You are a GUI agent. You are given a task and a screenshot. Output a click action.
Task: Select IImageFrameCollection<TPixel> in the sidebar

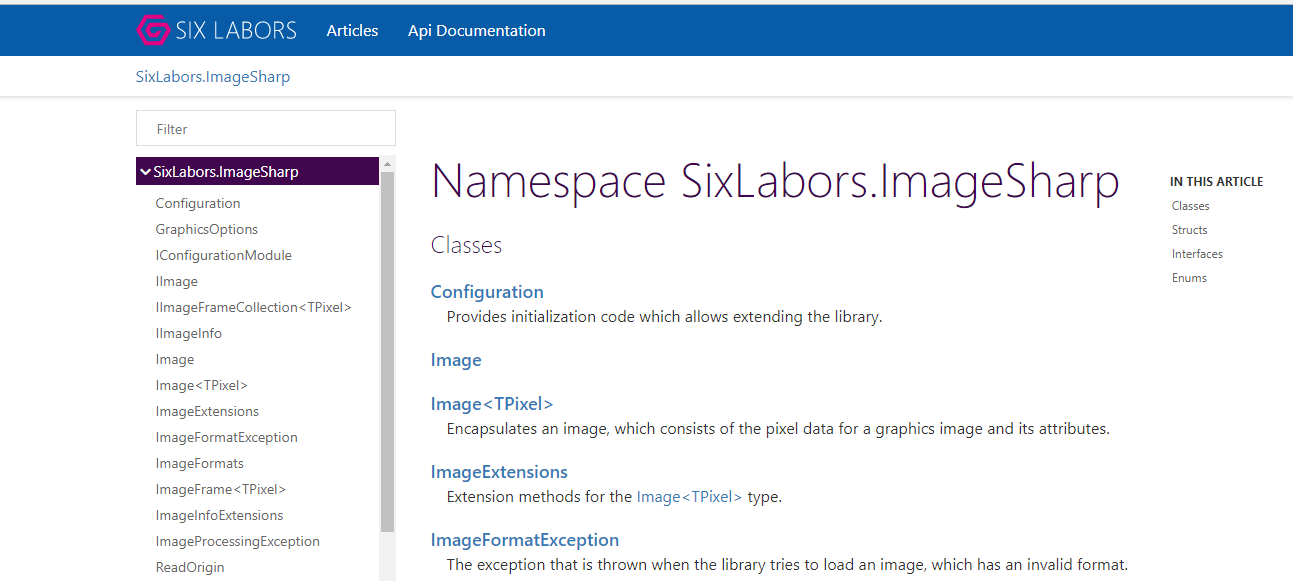coord(254,307)
